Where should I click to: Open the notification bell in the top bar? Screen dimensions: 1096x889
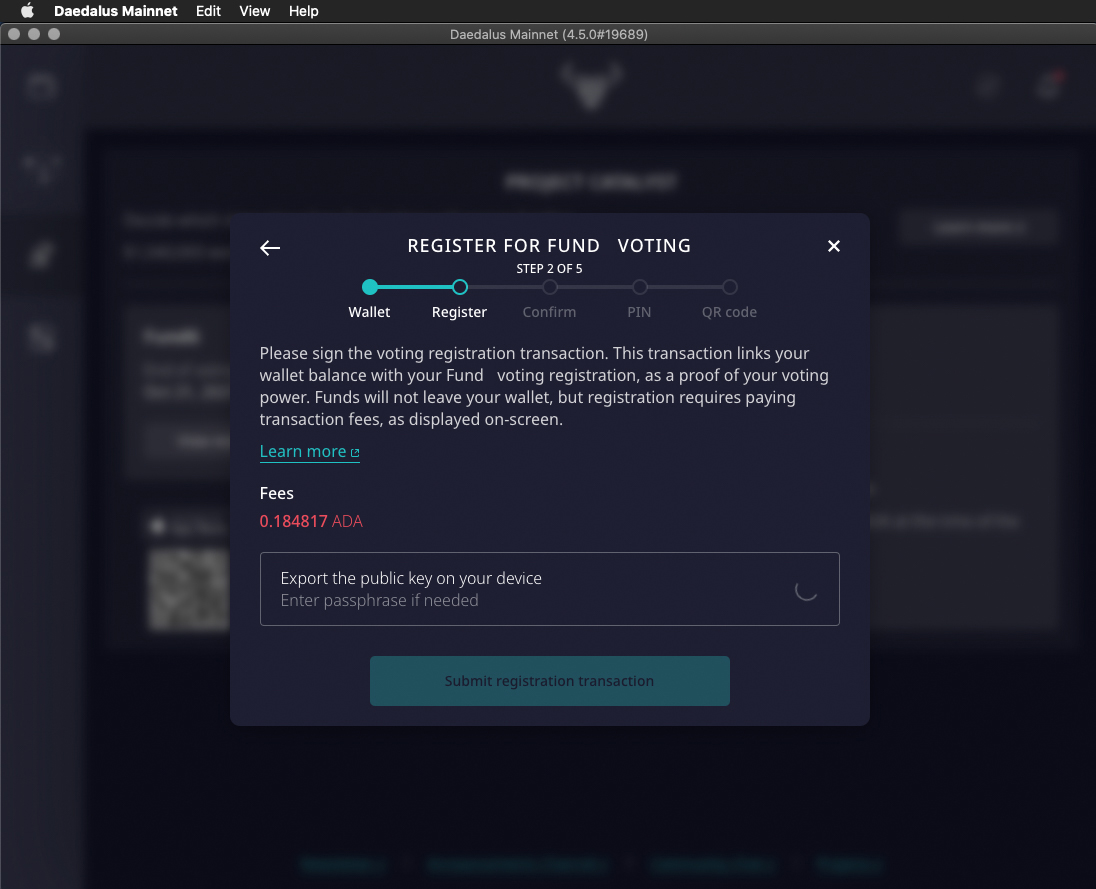coord(1048,87)
